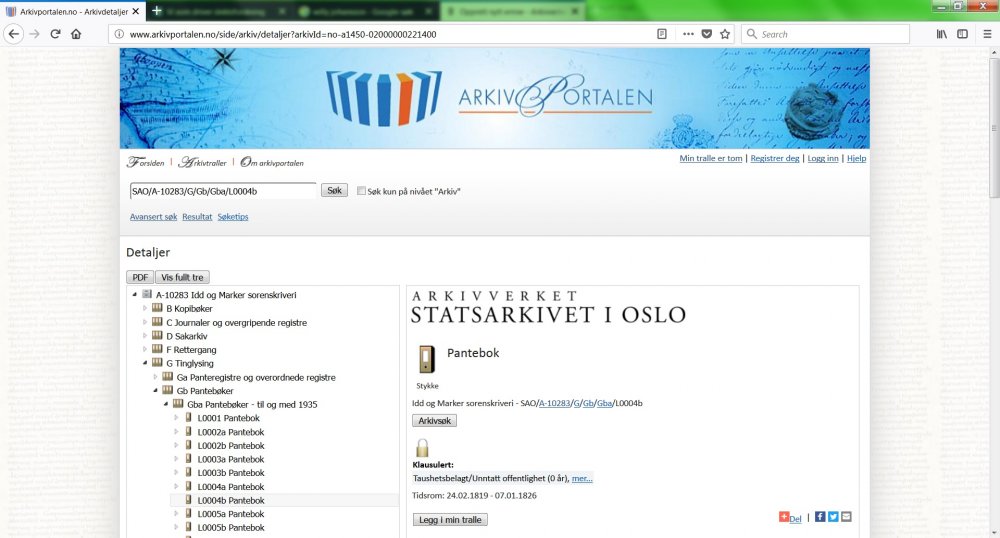Open 'Min tralle er tom' link
This screenshot has height=538, width=1000.
(x=710, y=158)
